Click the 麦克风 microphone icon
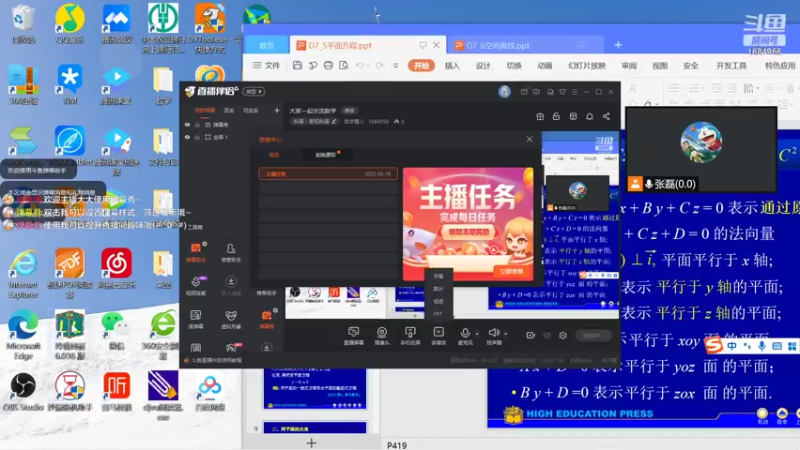The image size is (800, 450). pos(465,334)
